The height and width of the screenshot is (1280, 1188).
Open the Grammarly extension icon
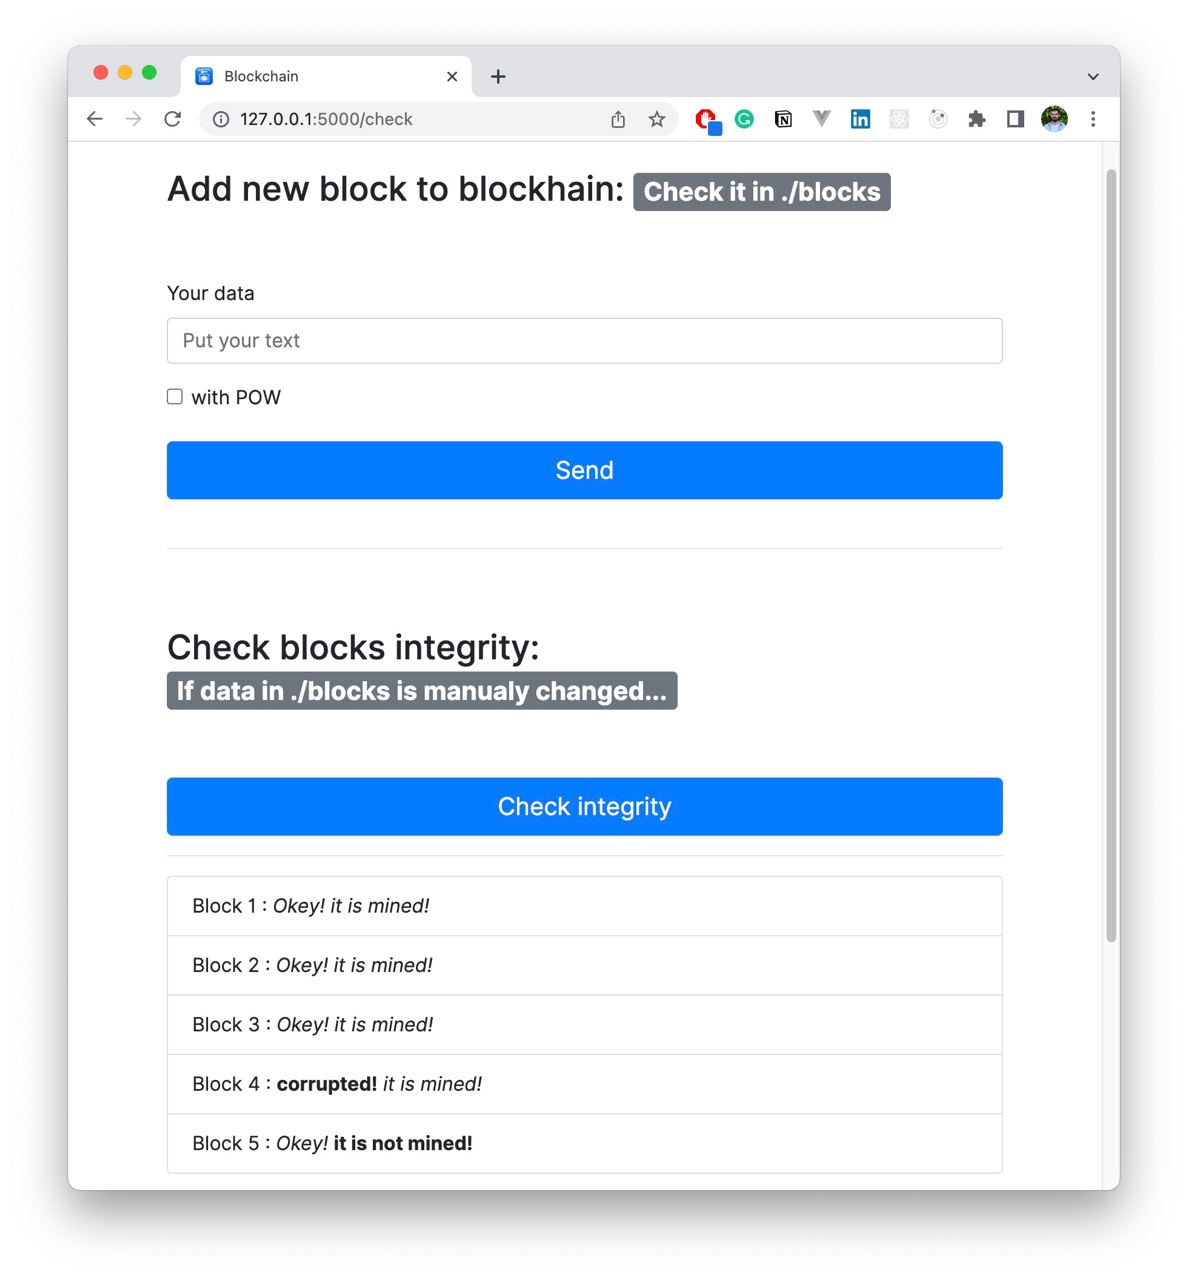(744, 119)
